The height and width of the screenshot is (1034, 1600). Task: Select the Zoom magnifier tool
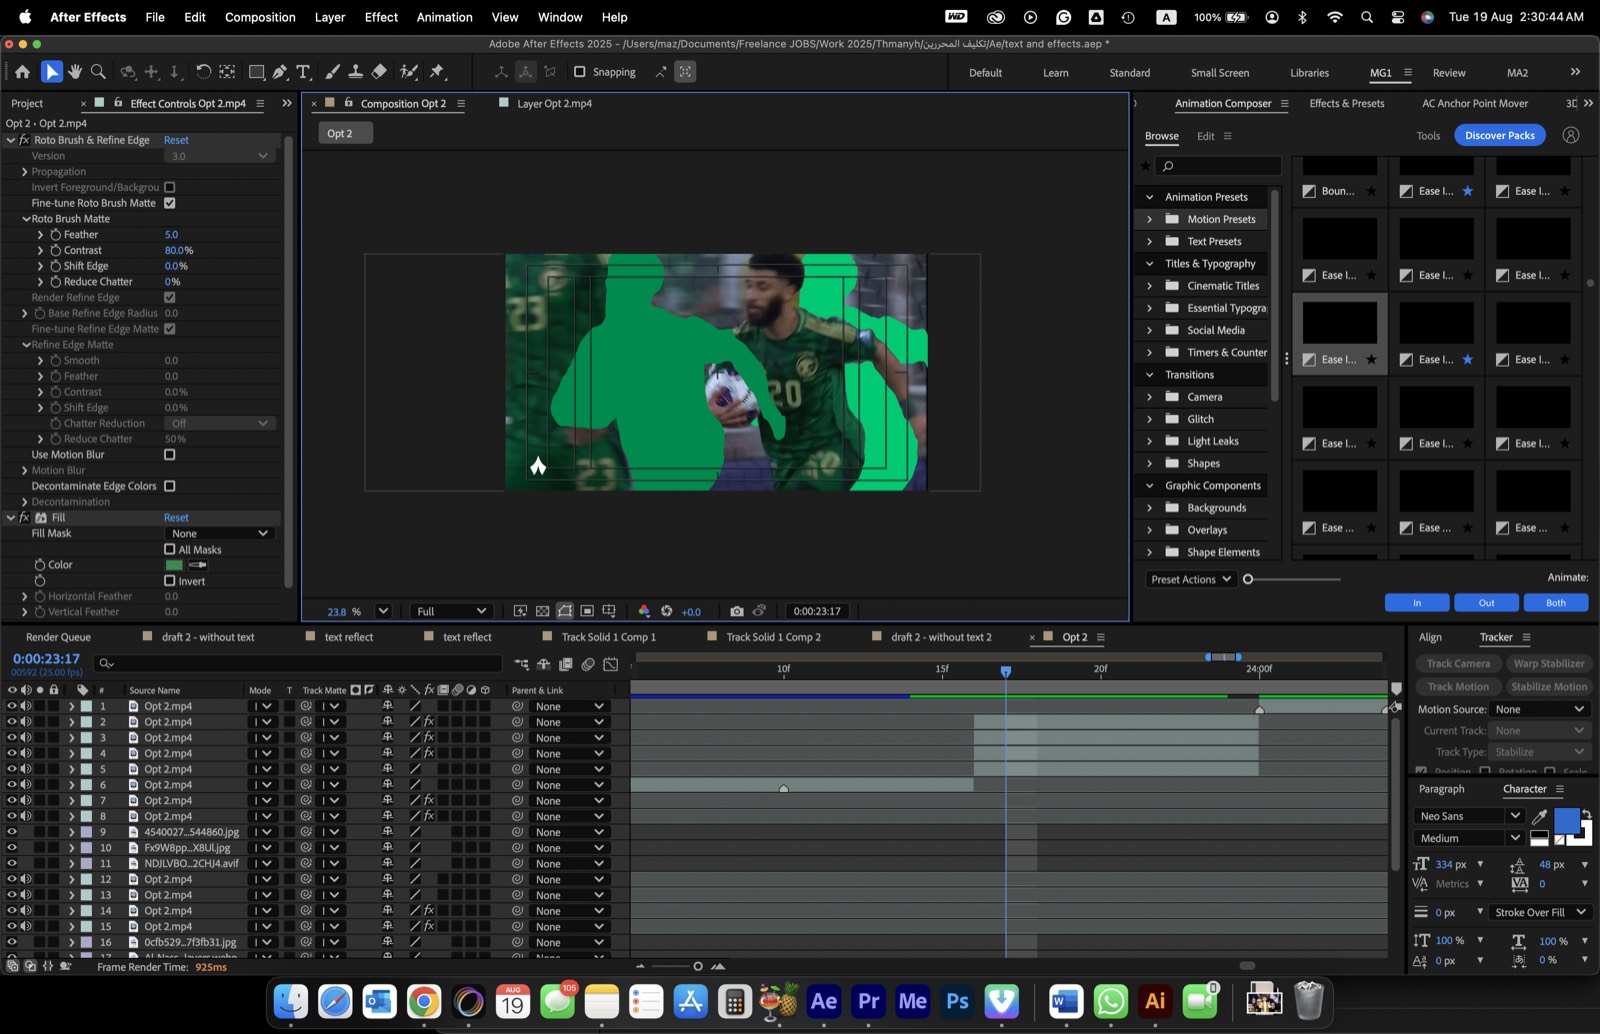pyautogui.click(x=98, y=72)
